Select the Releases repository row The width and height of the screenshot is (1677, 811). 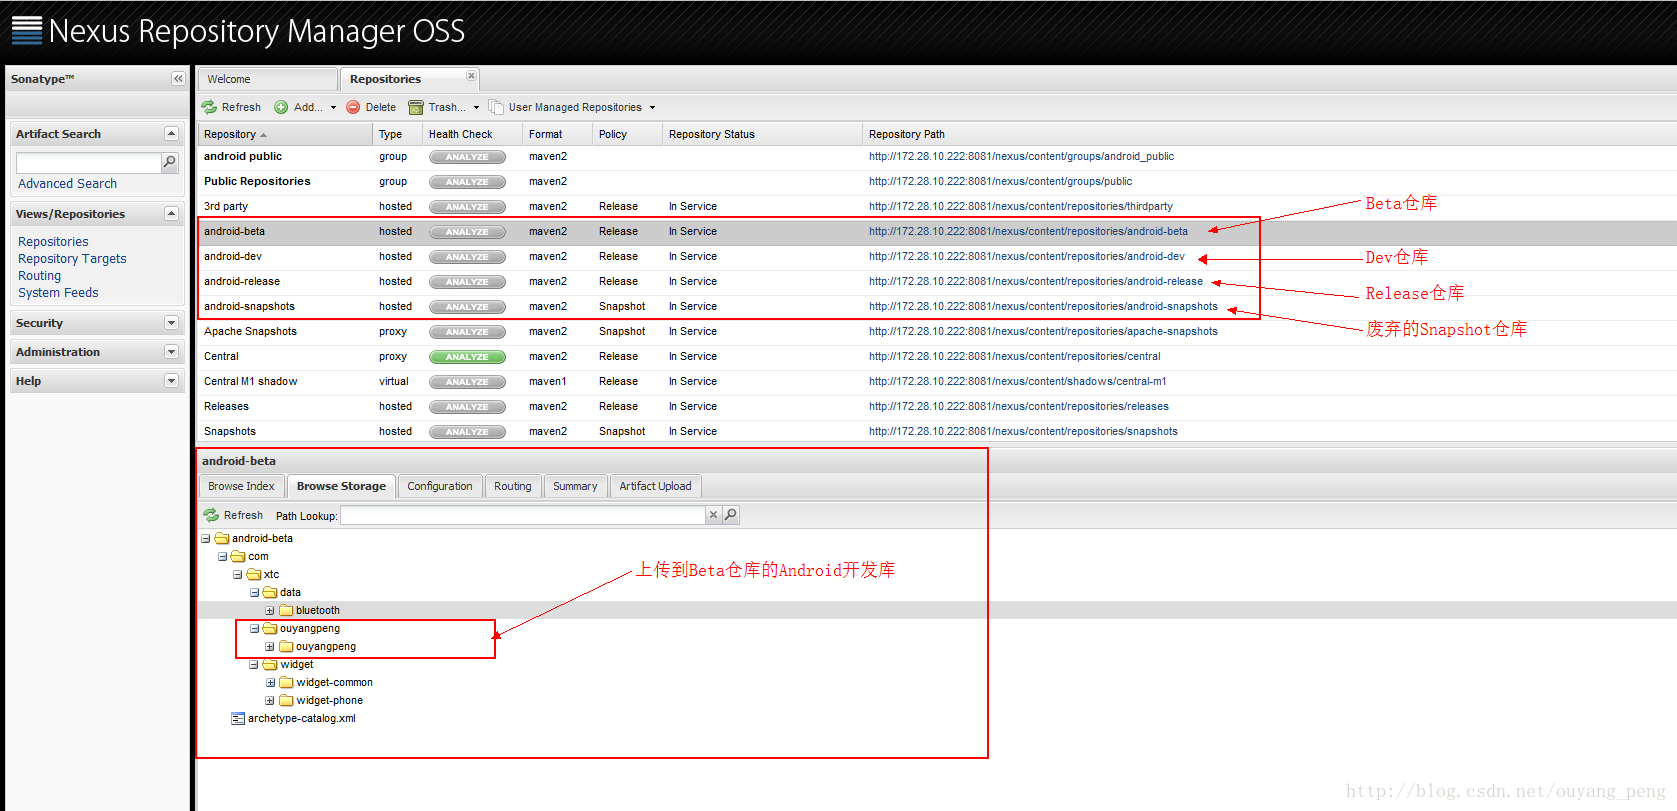[x=937, y=407]
